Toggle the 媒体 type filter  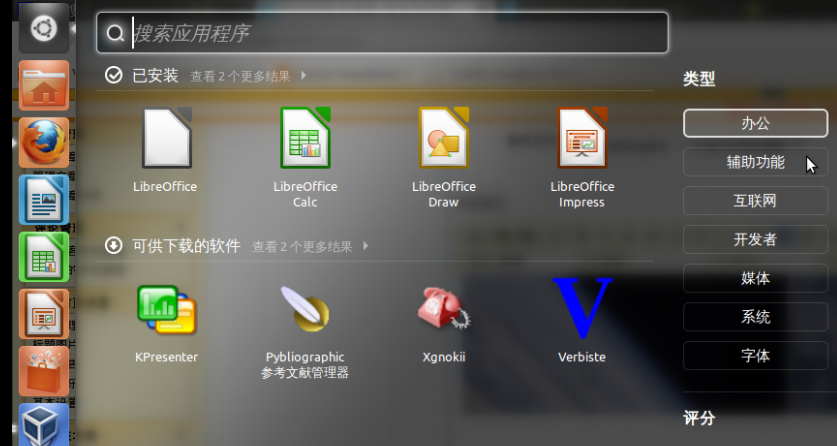755,278
